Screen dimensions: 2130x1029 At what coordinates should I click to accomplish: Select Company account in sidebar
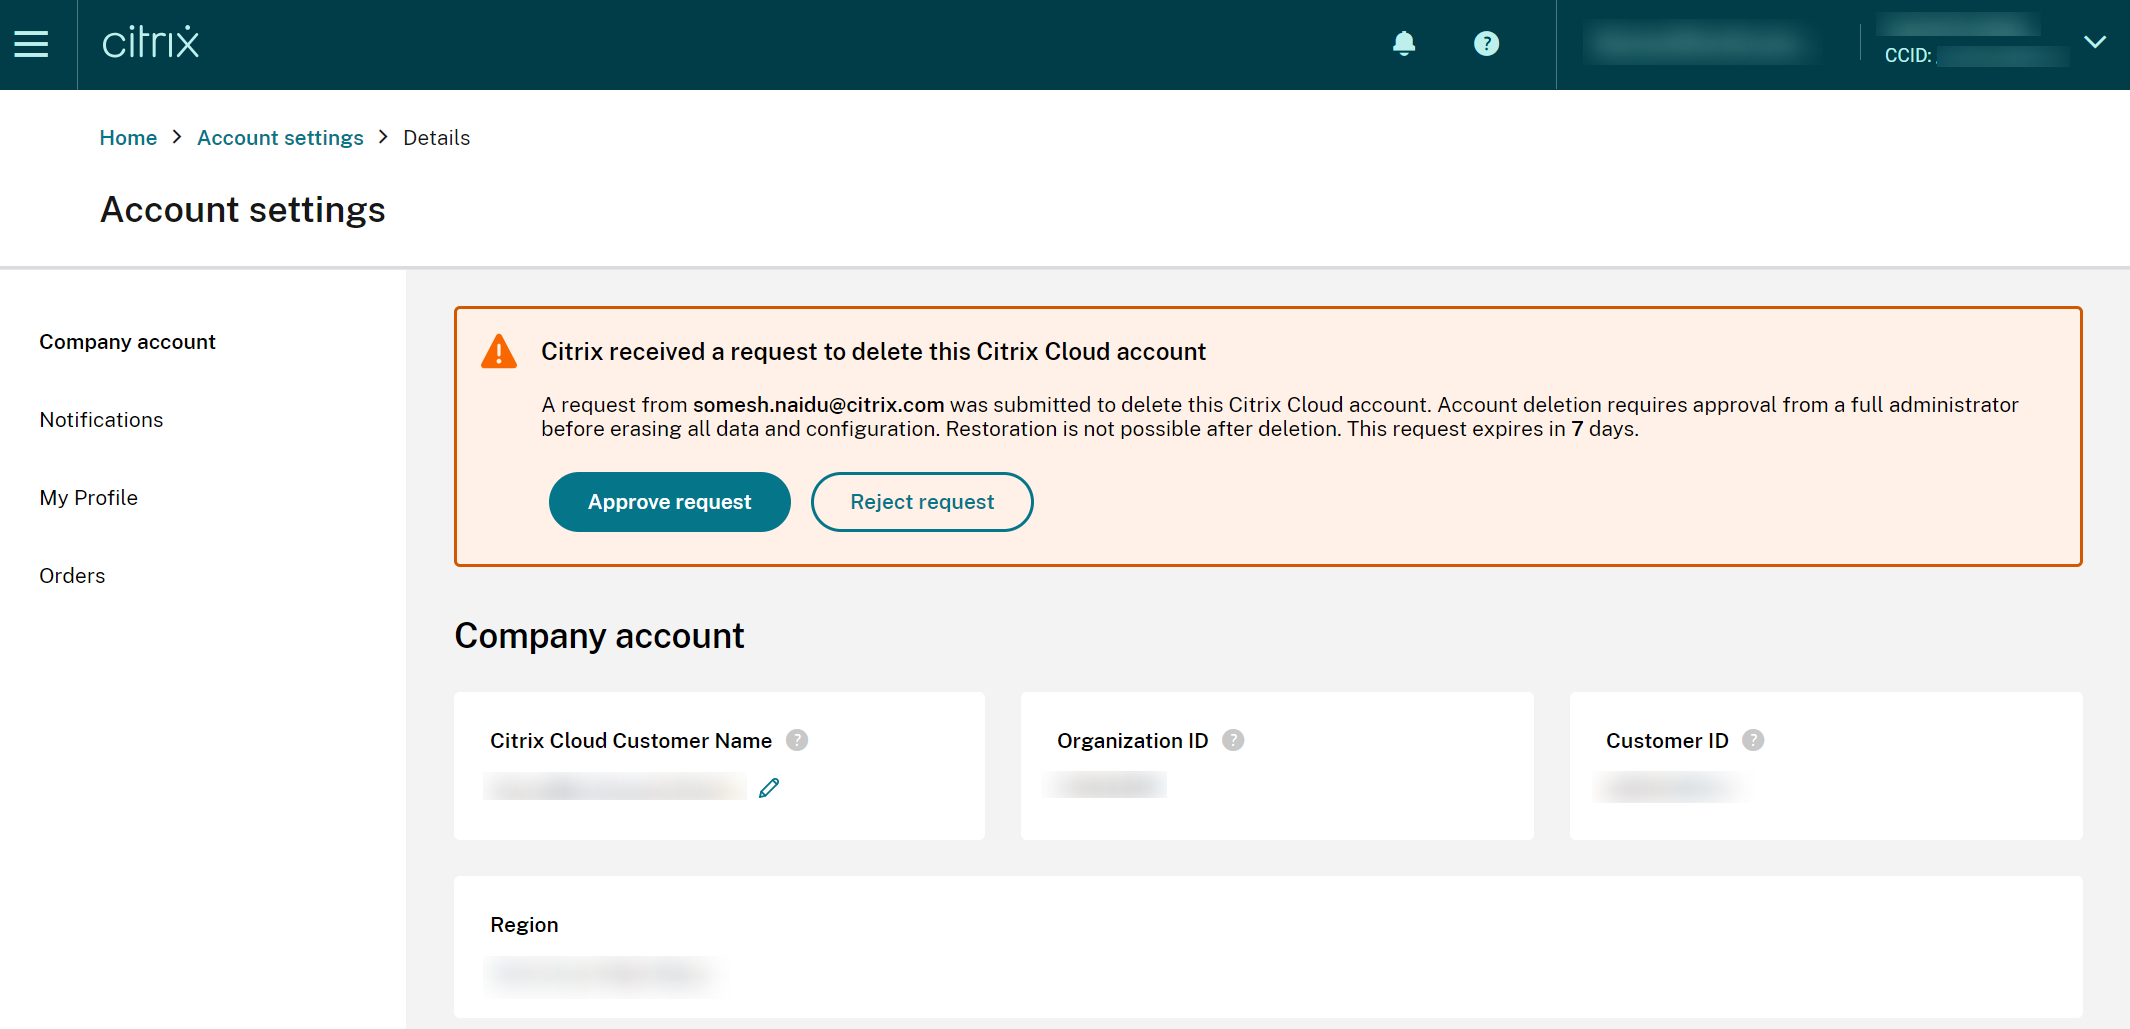click(127, 342)
